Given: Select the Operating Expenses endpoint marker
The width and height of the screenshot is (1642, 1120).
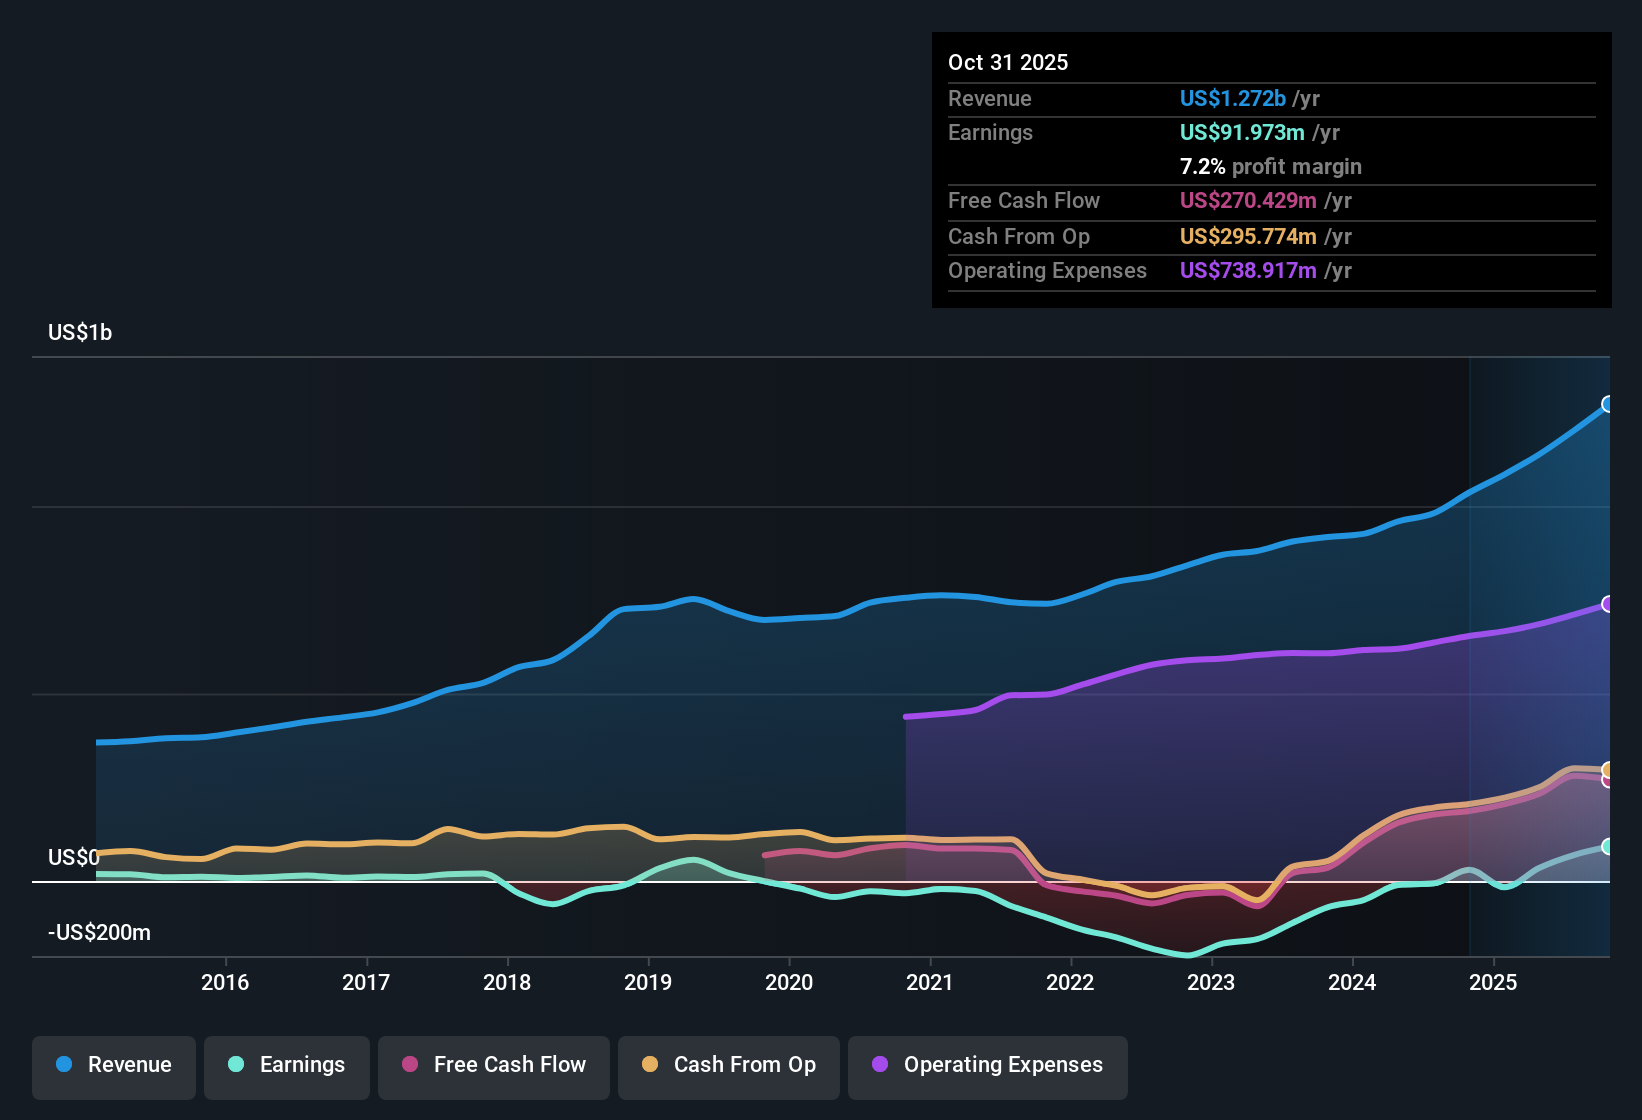Looking at the screenshot, I should [x=1608, y=603].
